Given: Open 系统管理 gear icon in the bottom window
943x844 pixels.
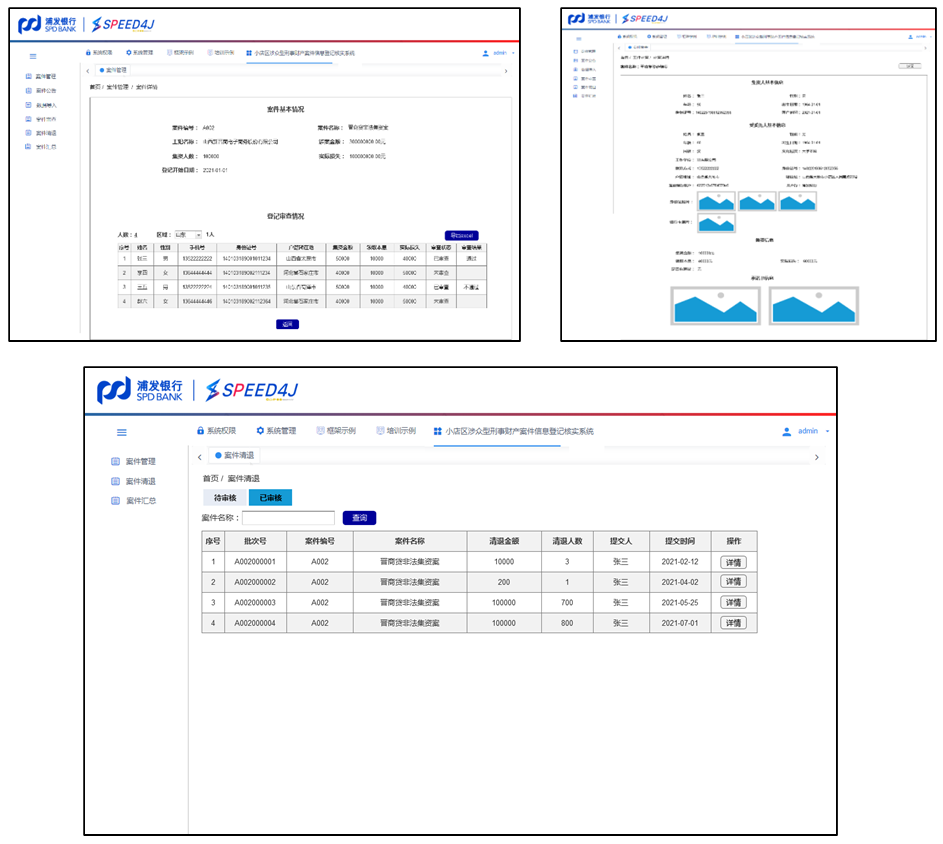Looking at the screenshot, I should coord(260,431).
